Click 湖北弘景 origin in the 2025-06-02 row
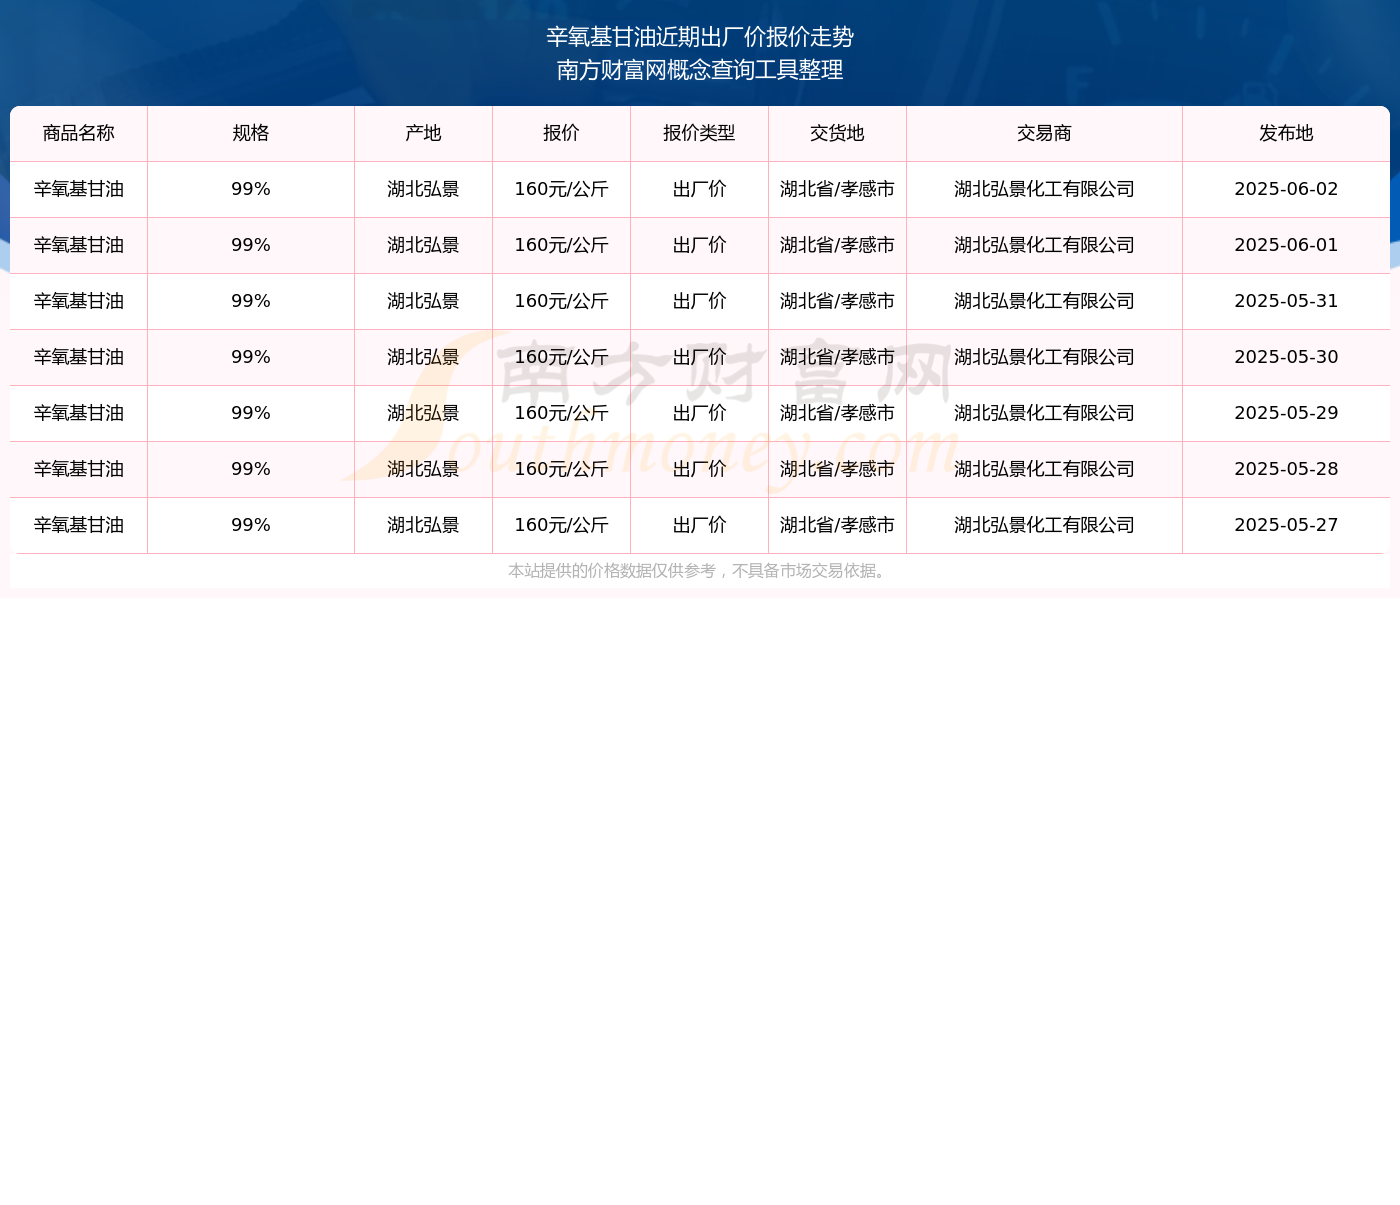 point(423,190)
